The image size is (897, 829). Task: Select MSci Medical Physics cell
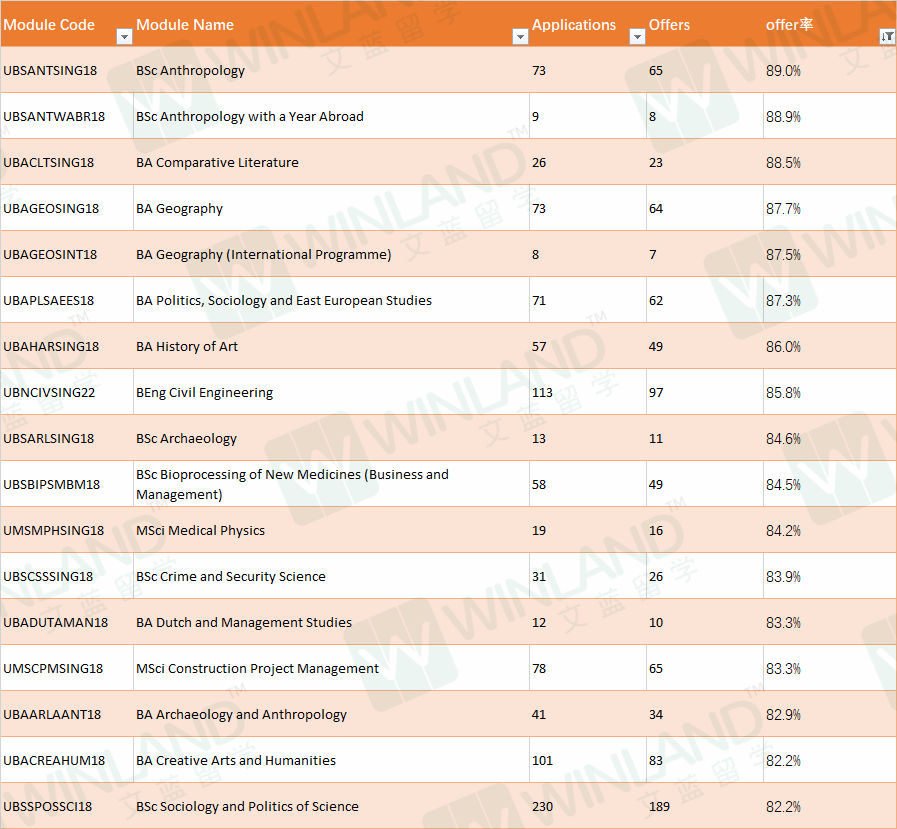pyautogui.click(x=331, y=530)
